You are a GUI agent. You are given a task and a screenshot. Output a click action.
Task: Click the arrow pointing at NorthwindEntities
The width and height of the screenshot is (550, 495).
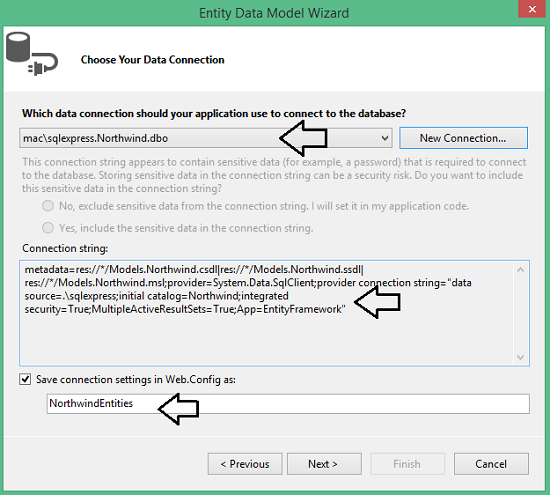click(x=179, y=409)
